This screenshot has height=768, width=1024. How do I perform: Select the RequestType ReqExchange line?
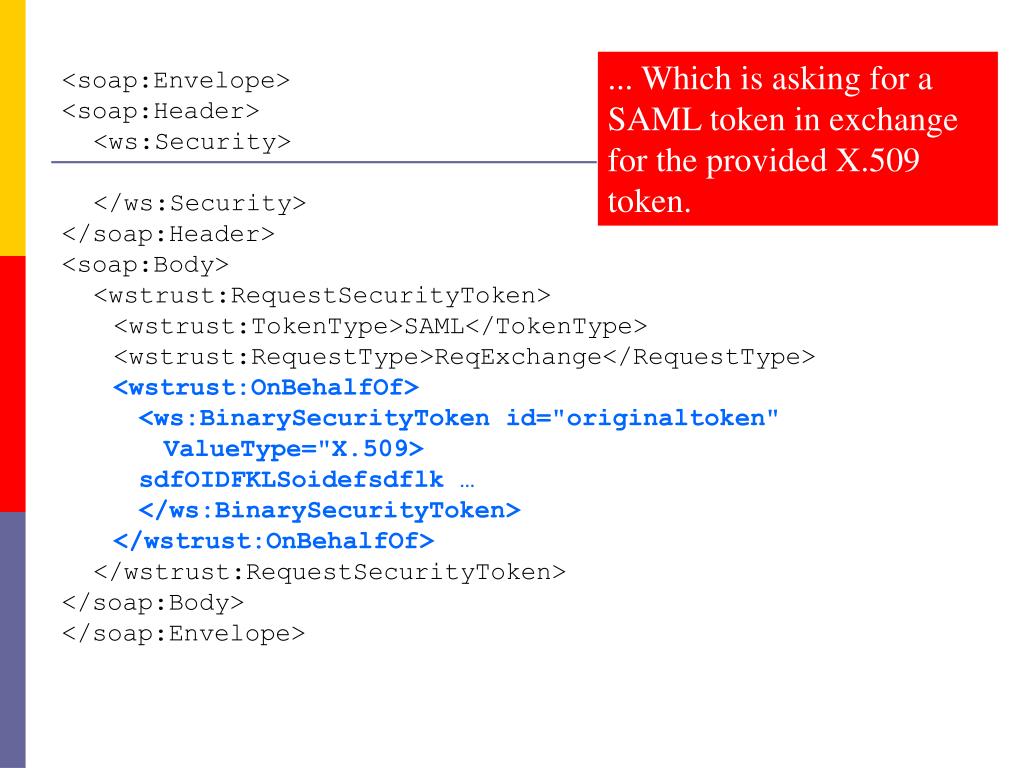[464, 357]
